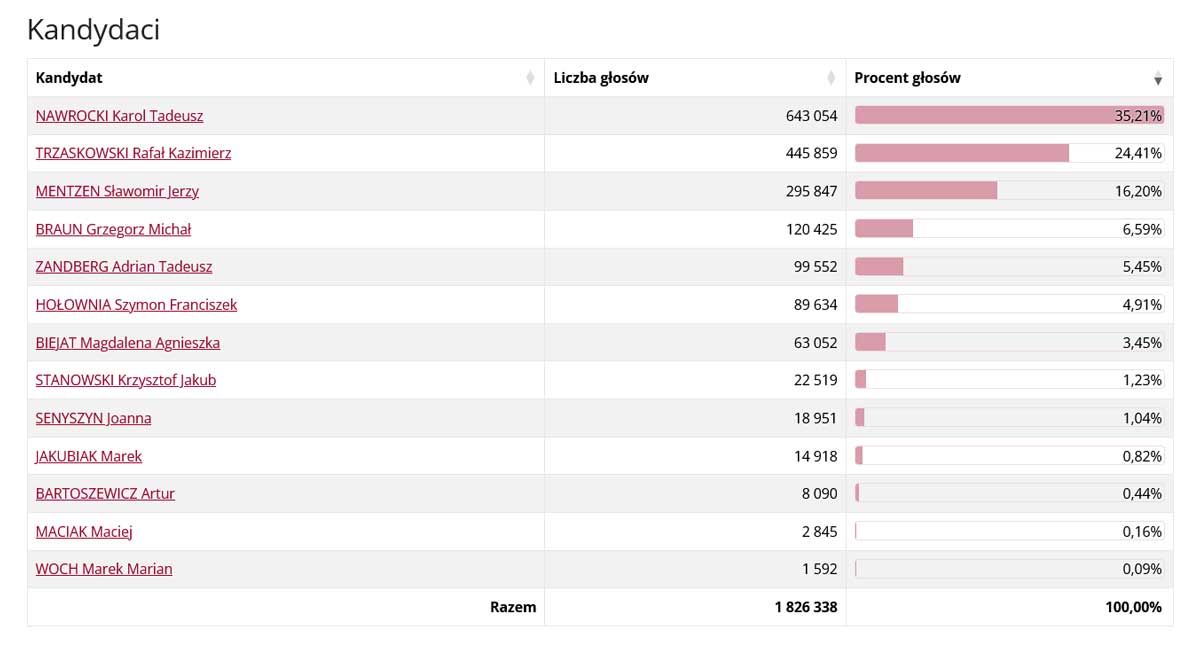Open WOCH Marek Marian link
Image resolution: width=1200 pixels, height=657 pixels.
103,569
